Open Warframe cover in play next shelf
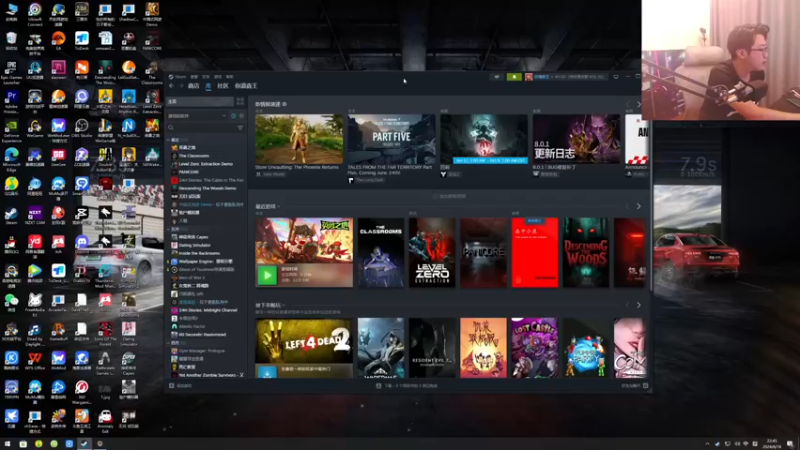The width and height of the screenshot is (800, 450). coord(381,348)
